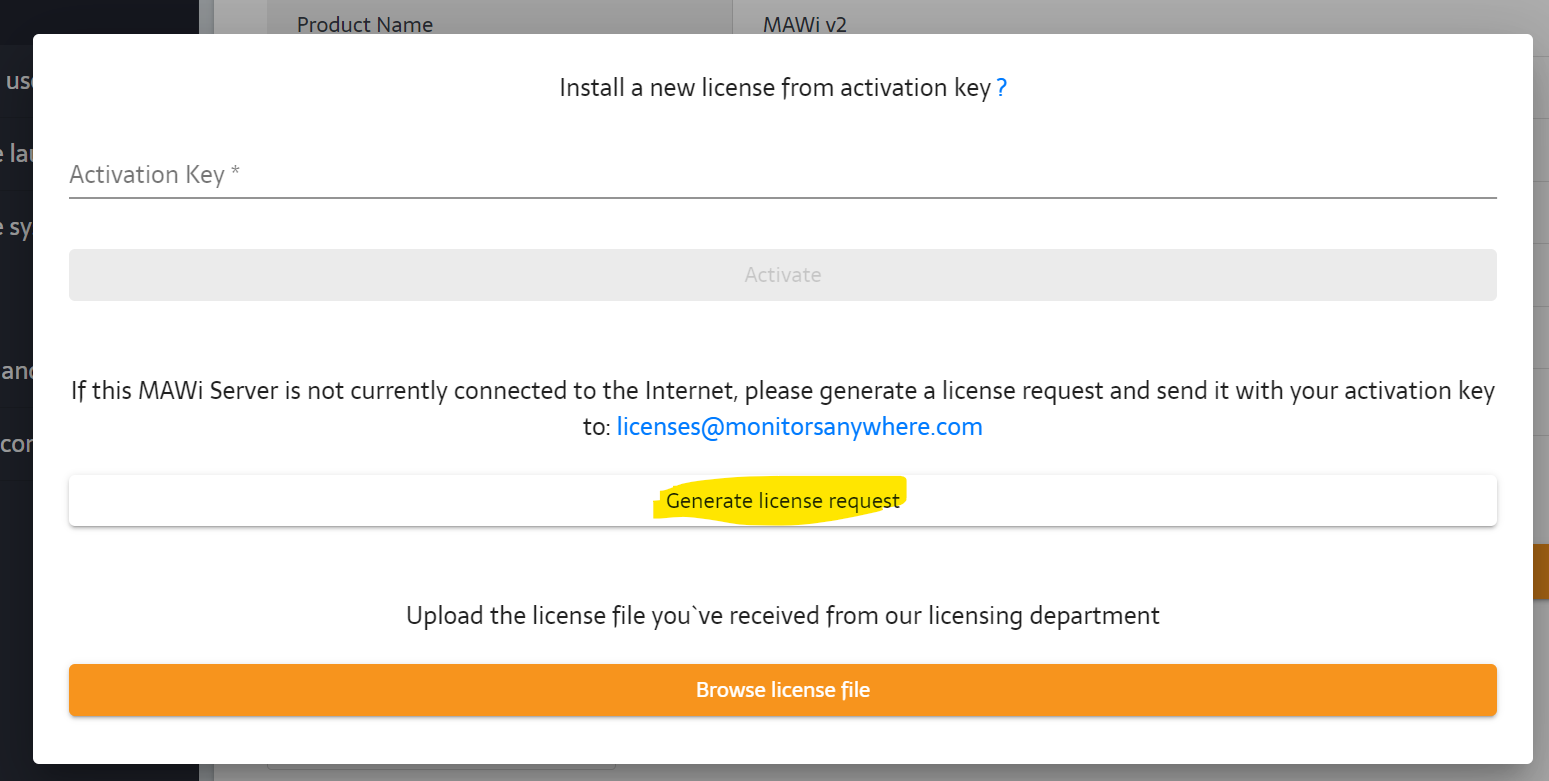Click the required asterisk beside Activation Key
The height and width of the screenshot is (781, 1549).
point(236,174)
